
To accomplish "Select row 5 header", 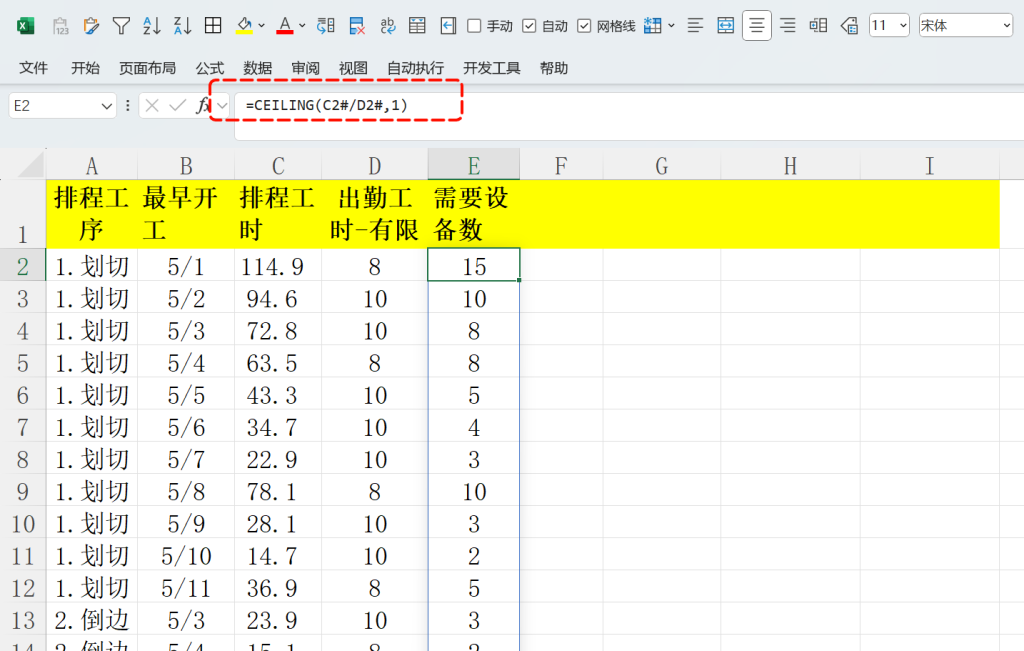I will click(x=23, y=362).
